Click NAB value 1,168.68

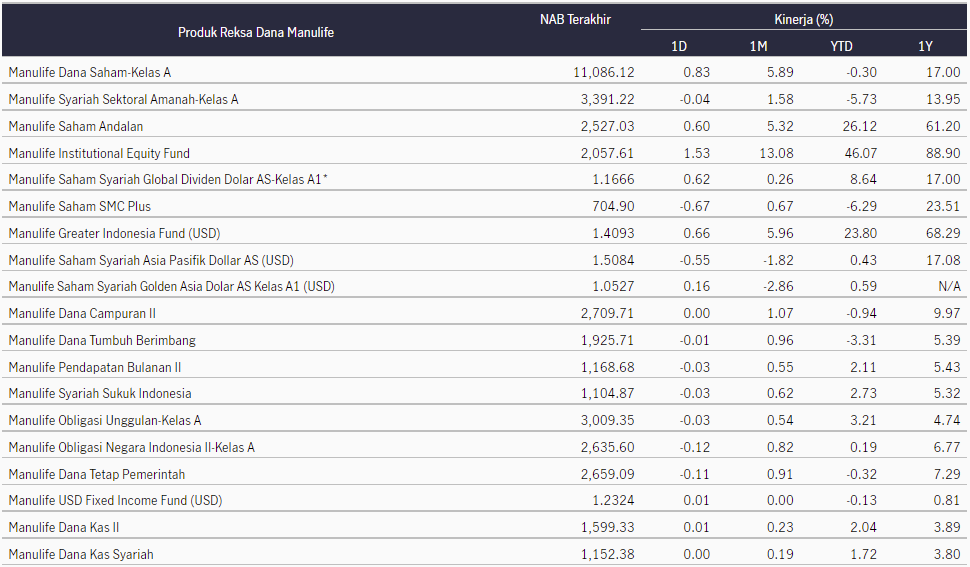[607, 367]
